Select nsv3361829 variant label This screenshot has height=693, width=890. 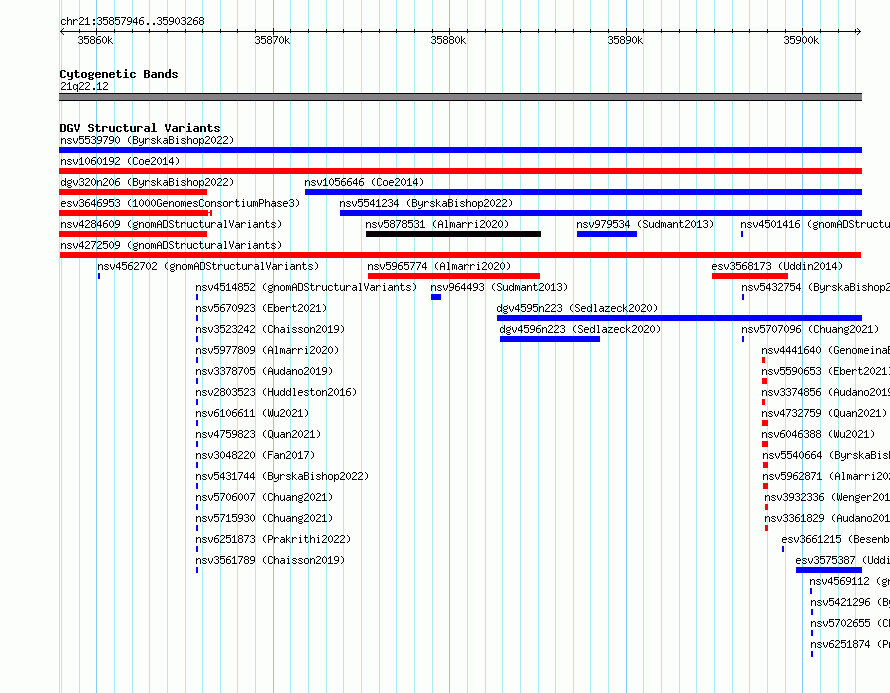tap(827, 518)
